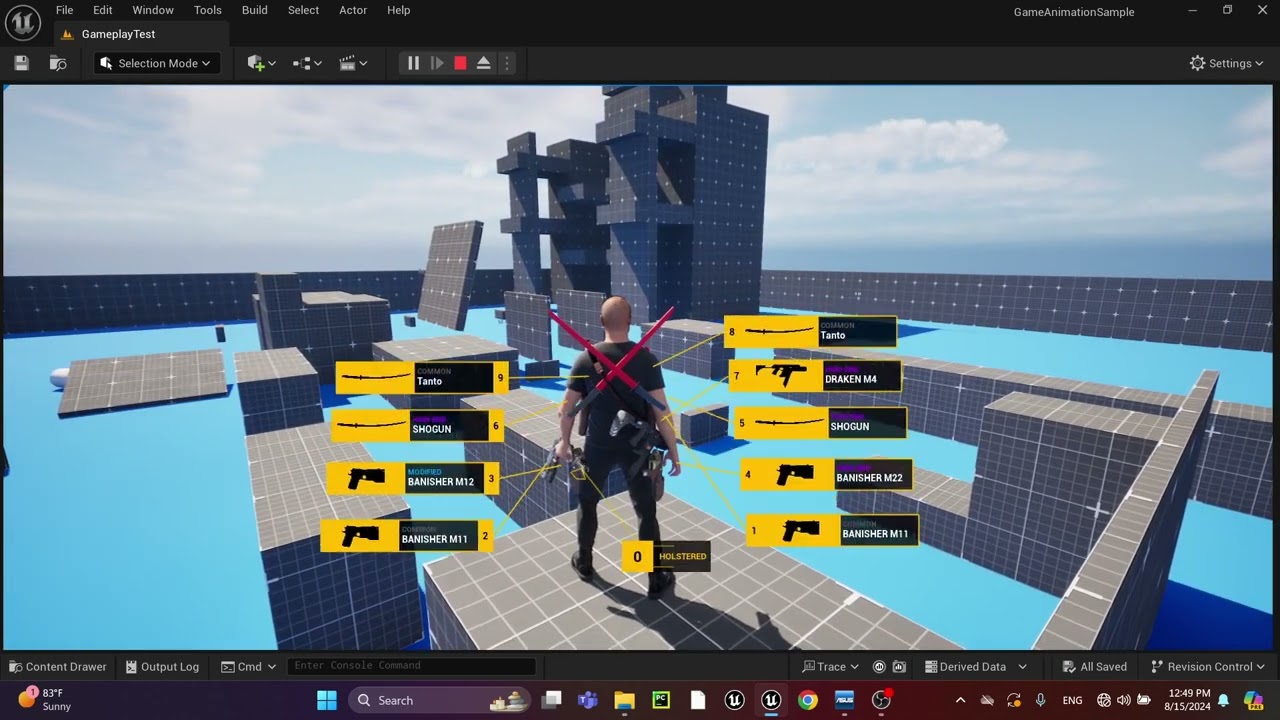This screenshot has width=1280, height=720.
Task: Select the BANISHER M11 weapon slot 2
Action: [407, 536]
